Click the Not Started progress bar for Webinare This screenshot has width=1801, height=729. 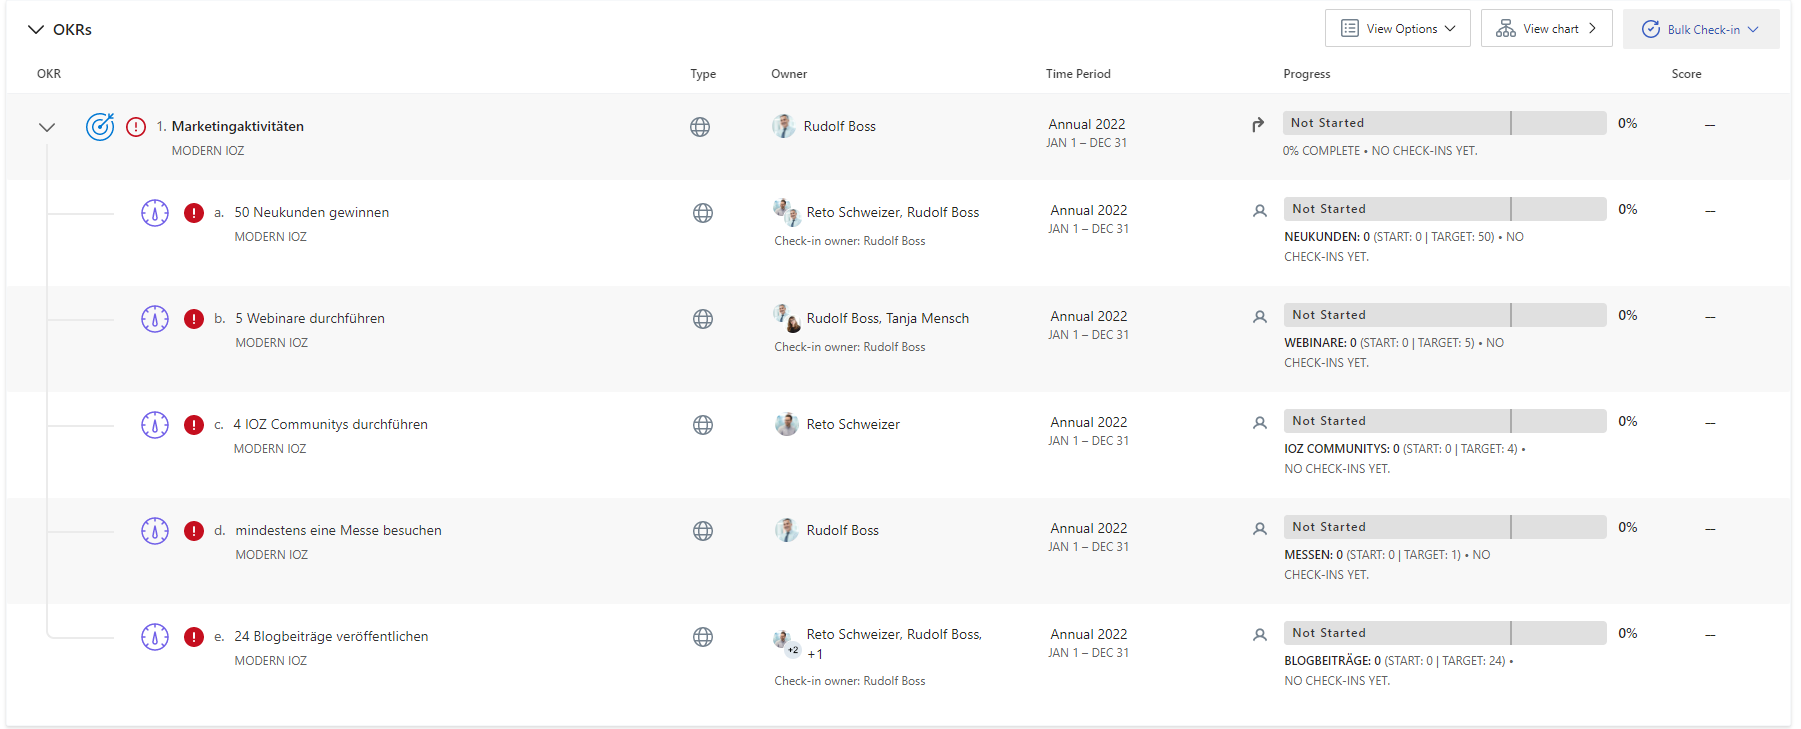pos(1445,315)
